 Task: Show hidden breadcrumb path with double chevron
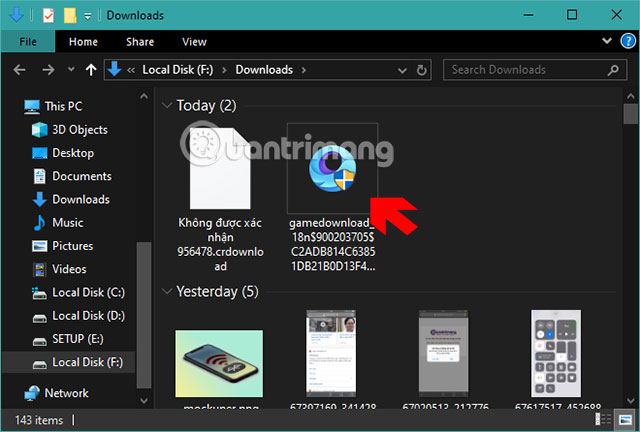click(131, 71)
